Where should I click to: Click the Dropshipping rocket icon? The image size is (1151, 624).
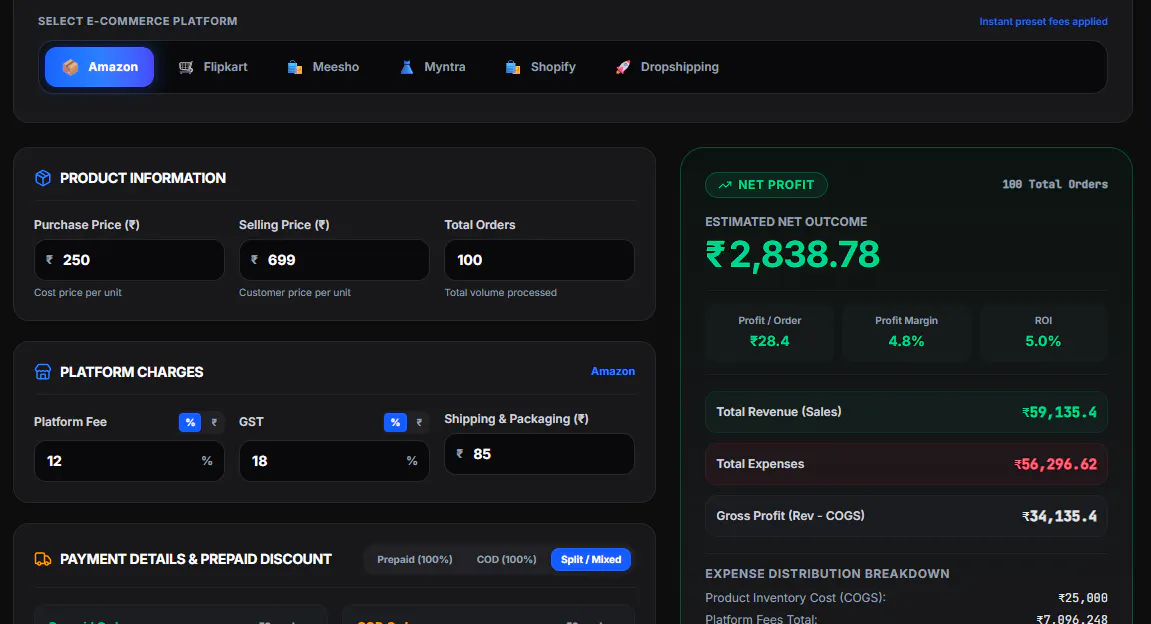point(622,67)
